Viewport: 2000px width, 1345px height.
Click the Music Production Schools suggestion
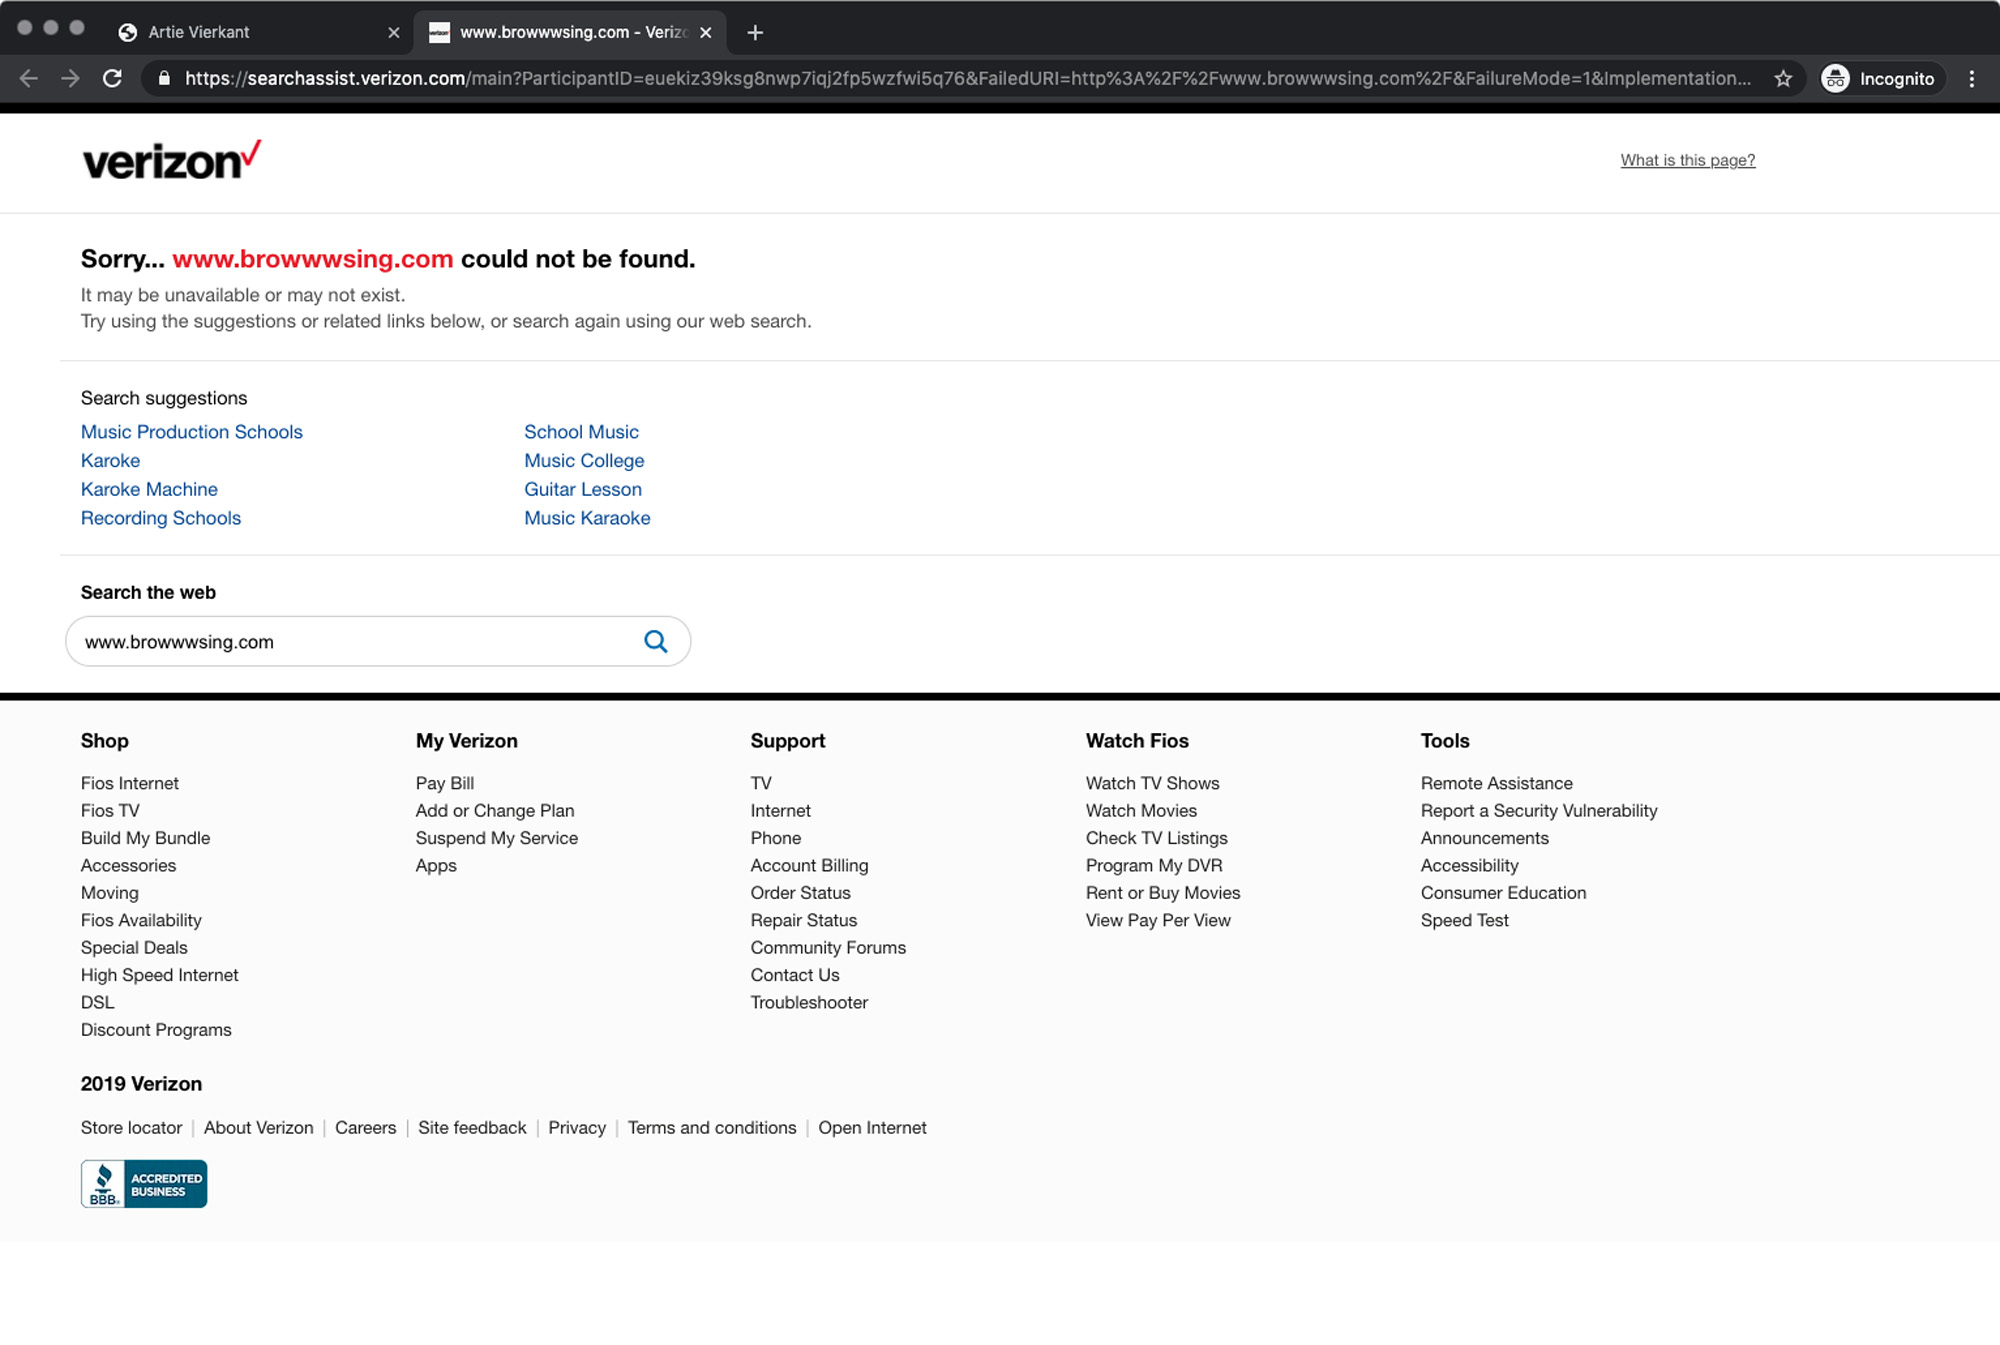point(191,432)
